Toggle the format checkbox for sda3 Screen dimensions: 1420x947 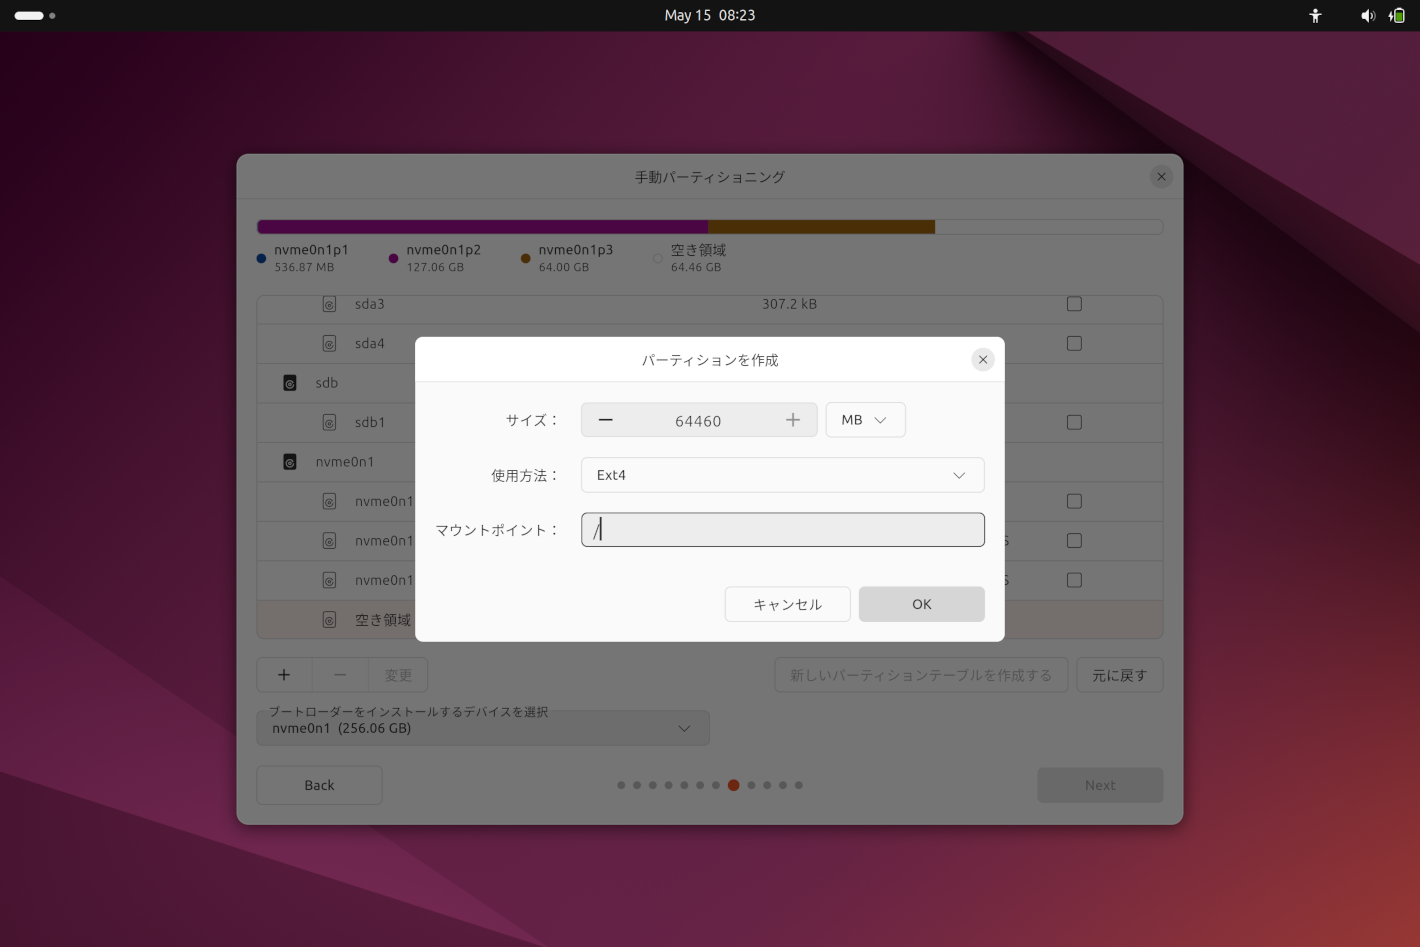pyautogui.click(x=1074, y=304)
